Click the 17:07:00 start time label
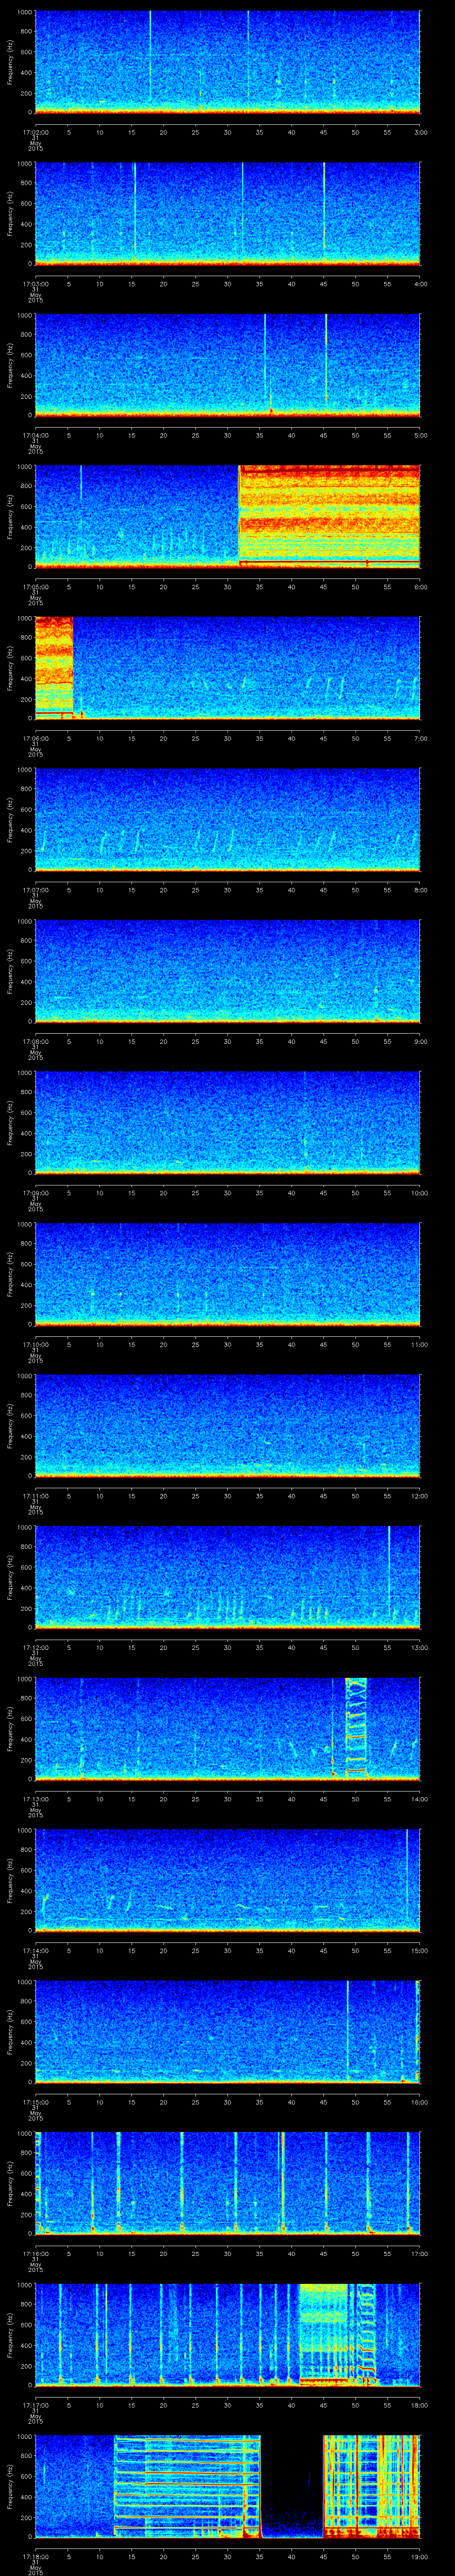This screenshot has height=2576, width=455. (35, 890)
